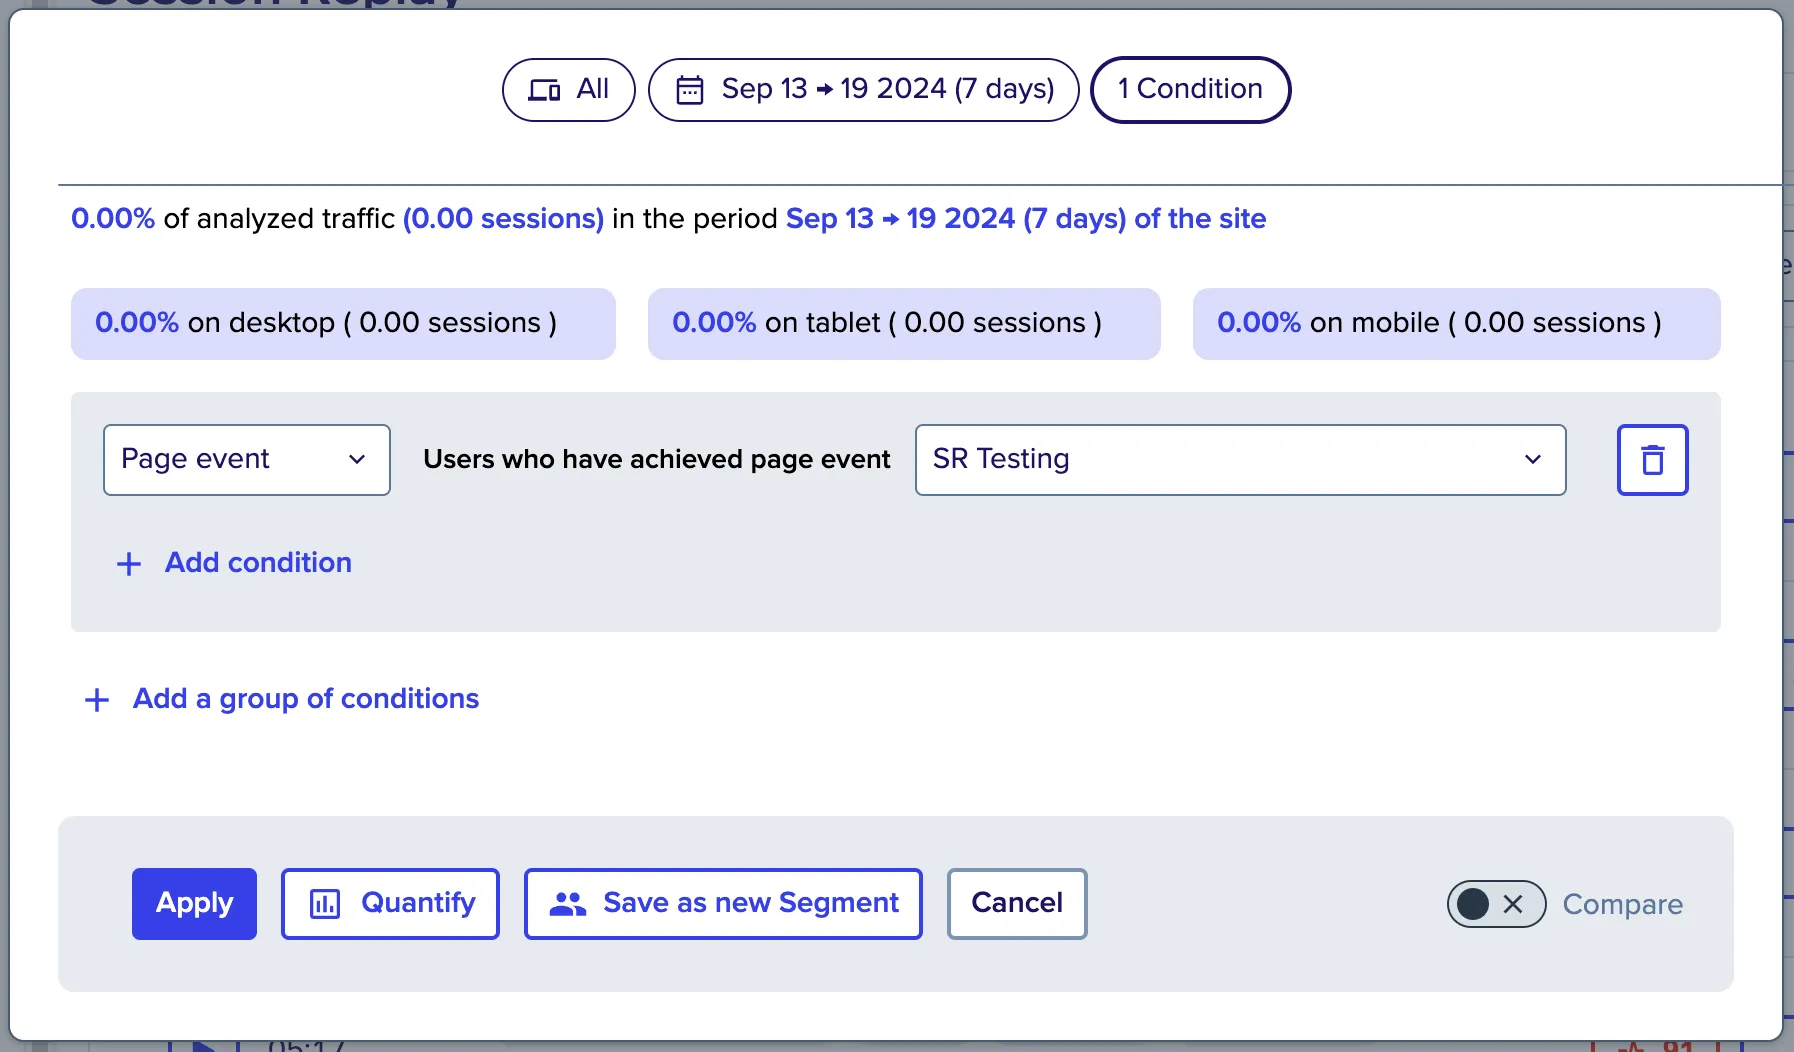The width and height of the screenshot is (1794, 1052).
Task: Click the desktop sessions stat card
Action: point(343,324)
